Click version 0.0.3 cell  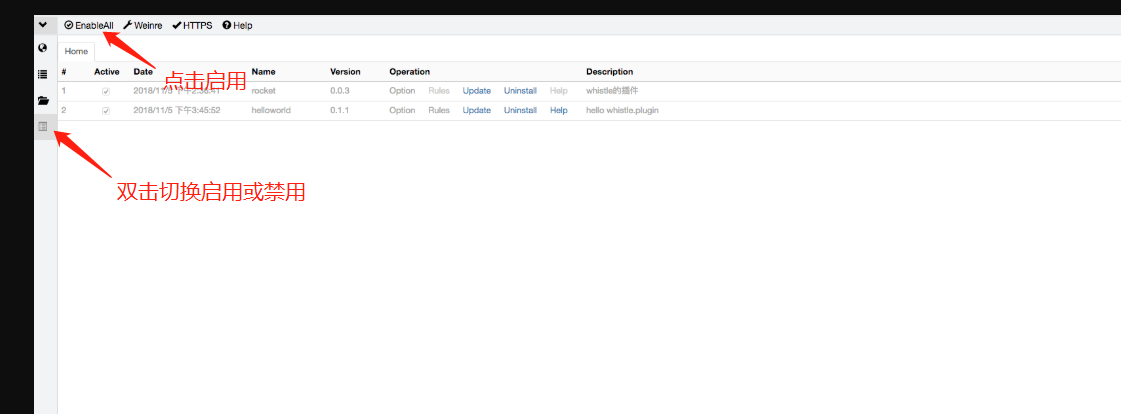(x=340, y=91)
